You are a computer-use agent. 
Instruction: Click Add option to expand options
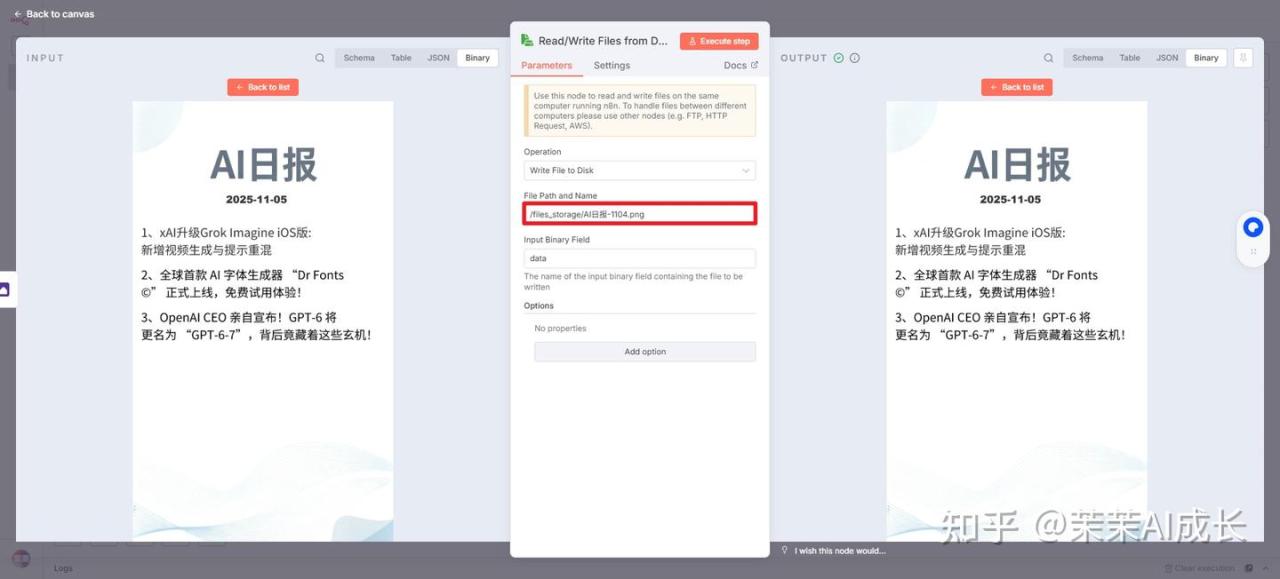645,352
